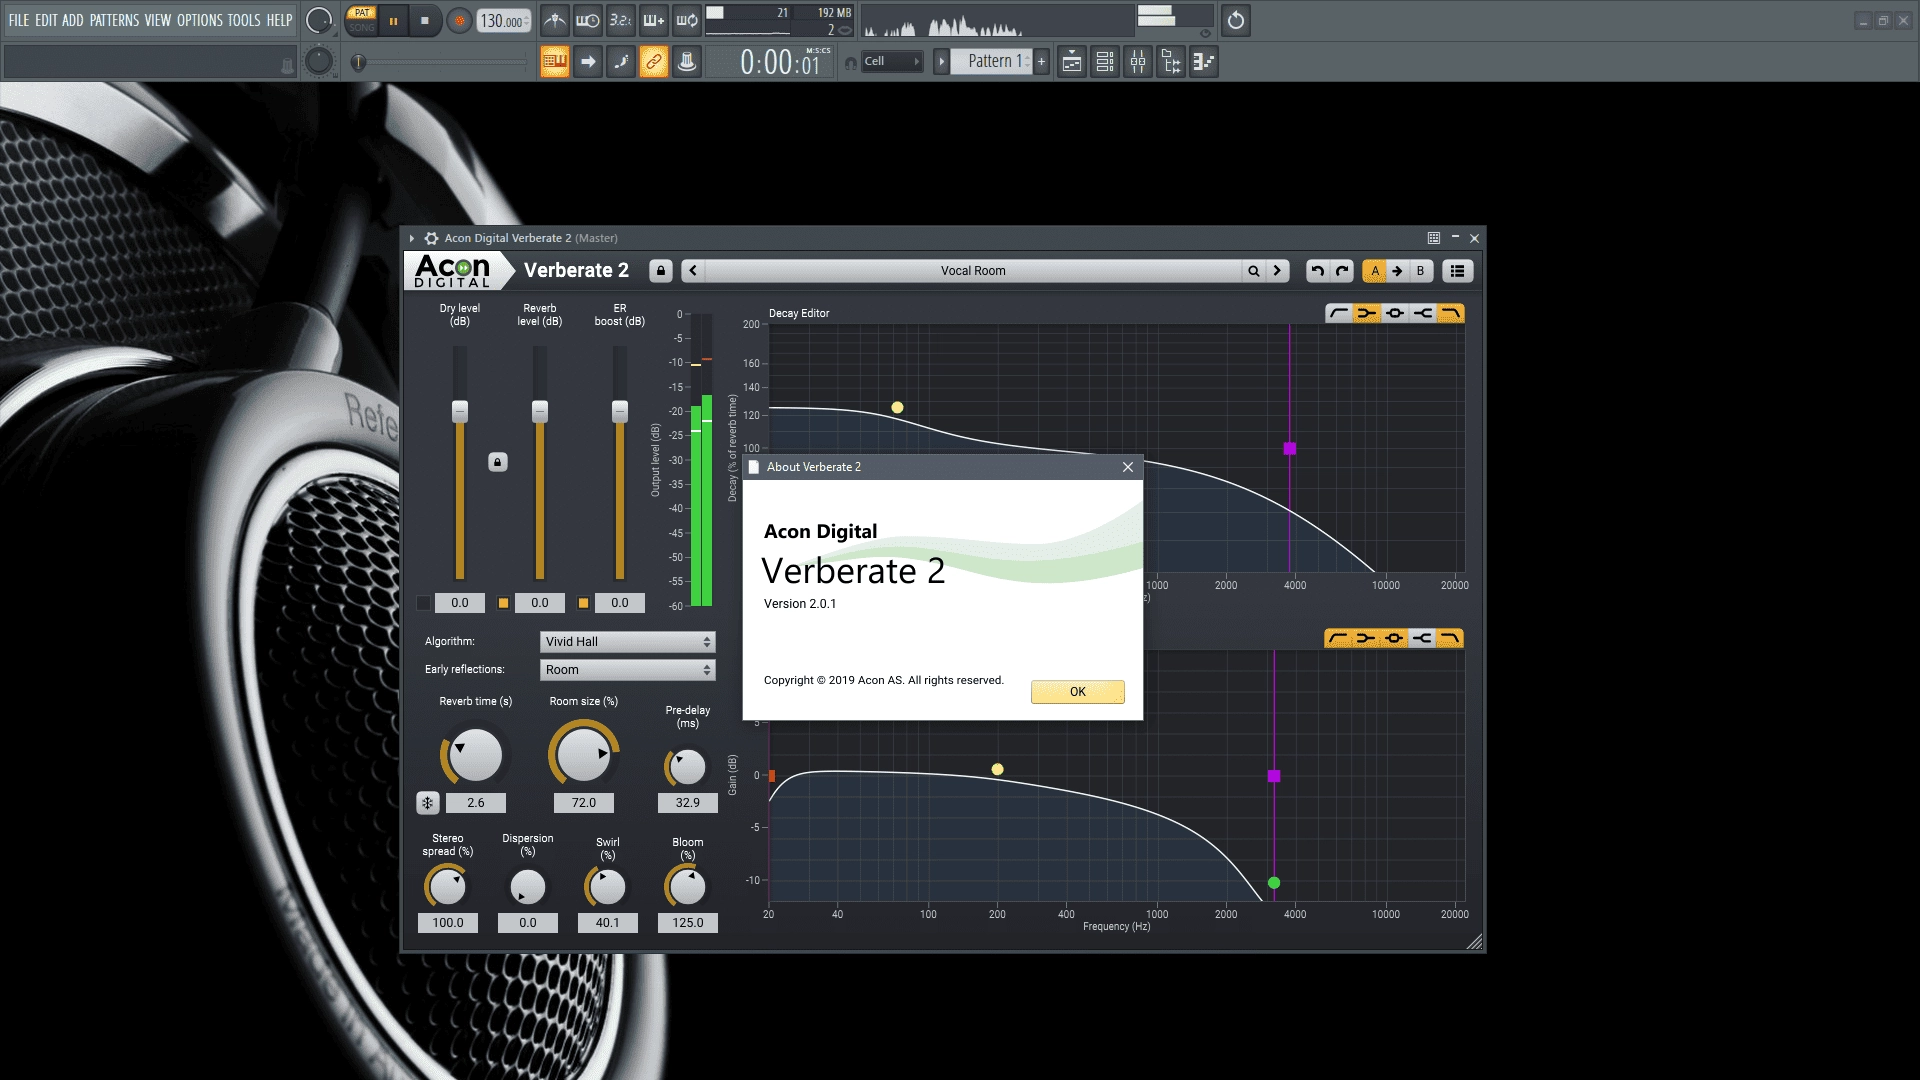Screen dimensions: 1920x1080
Task: Click the pause/play button
Action: point(394,20)
